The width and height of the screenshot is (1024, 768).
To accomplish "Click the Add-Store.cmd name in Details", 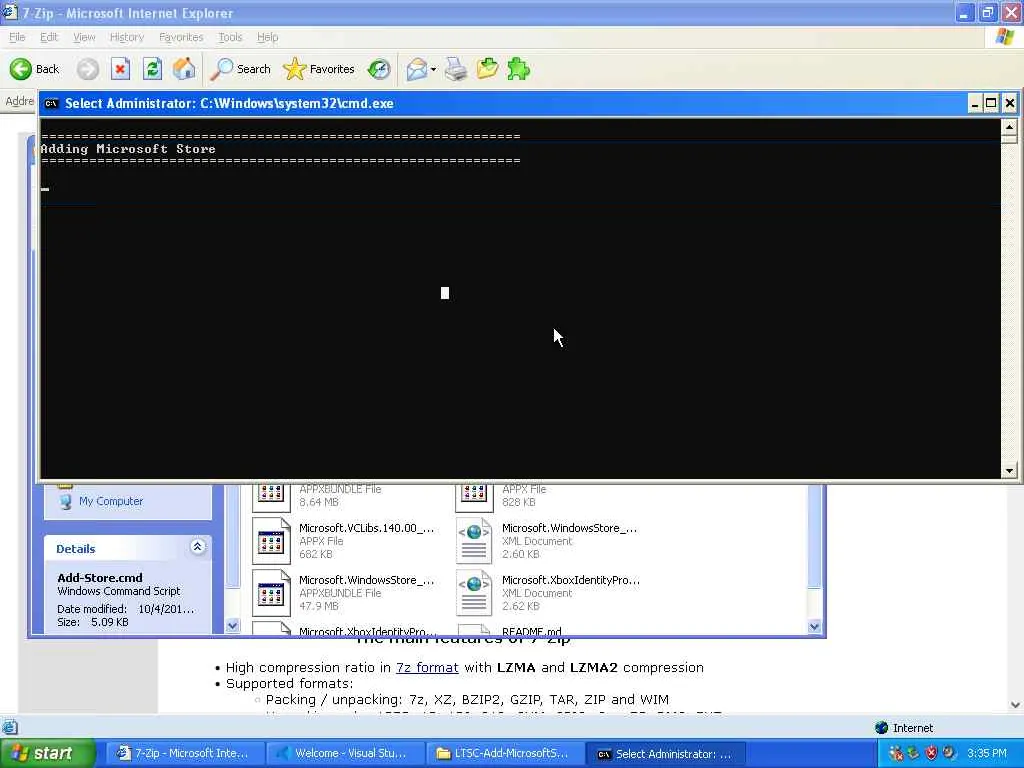I will point(100,577).
